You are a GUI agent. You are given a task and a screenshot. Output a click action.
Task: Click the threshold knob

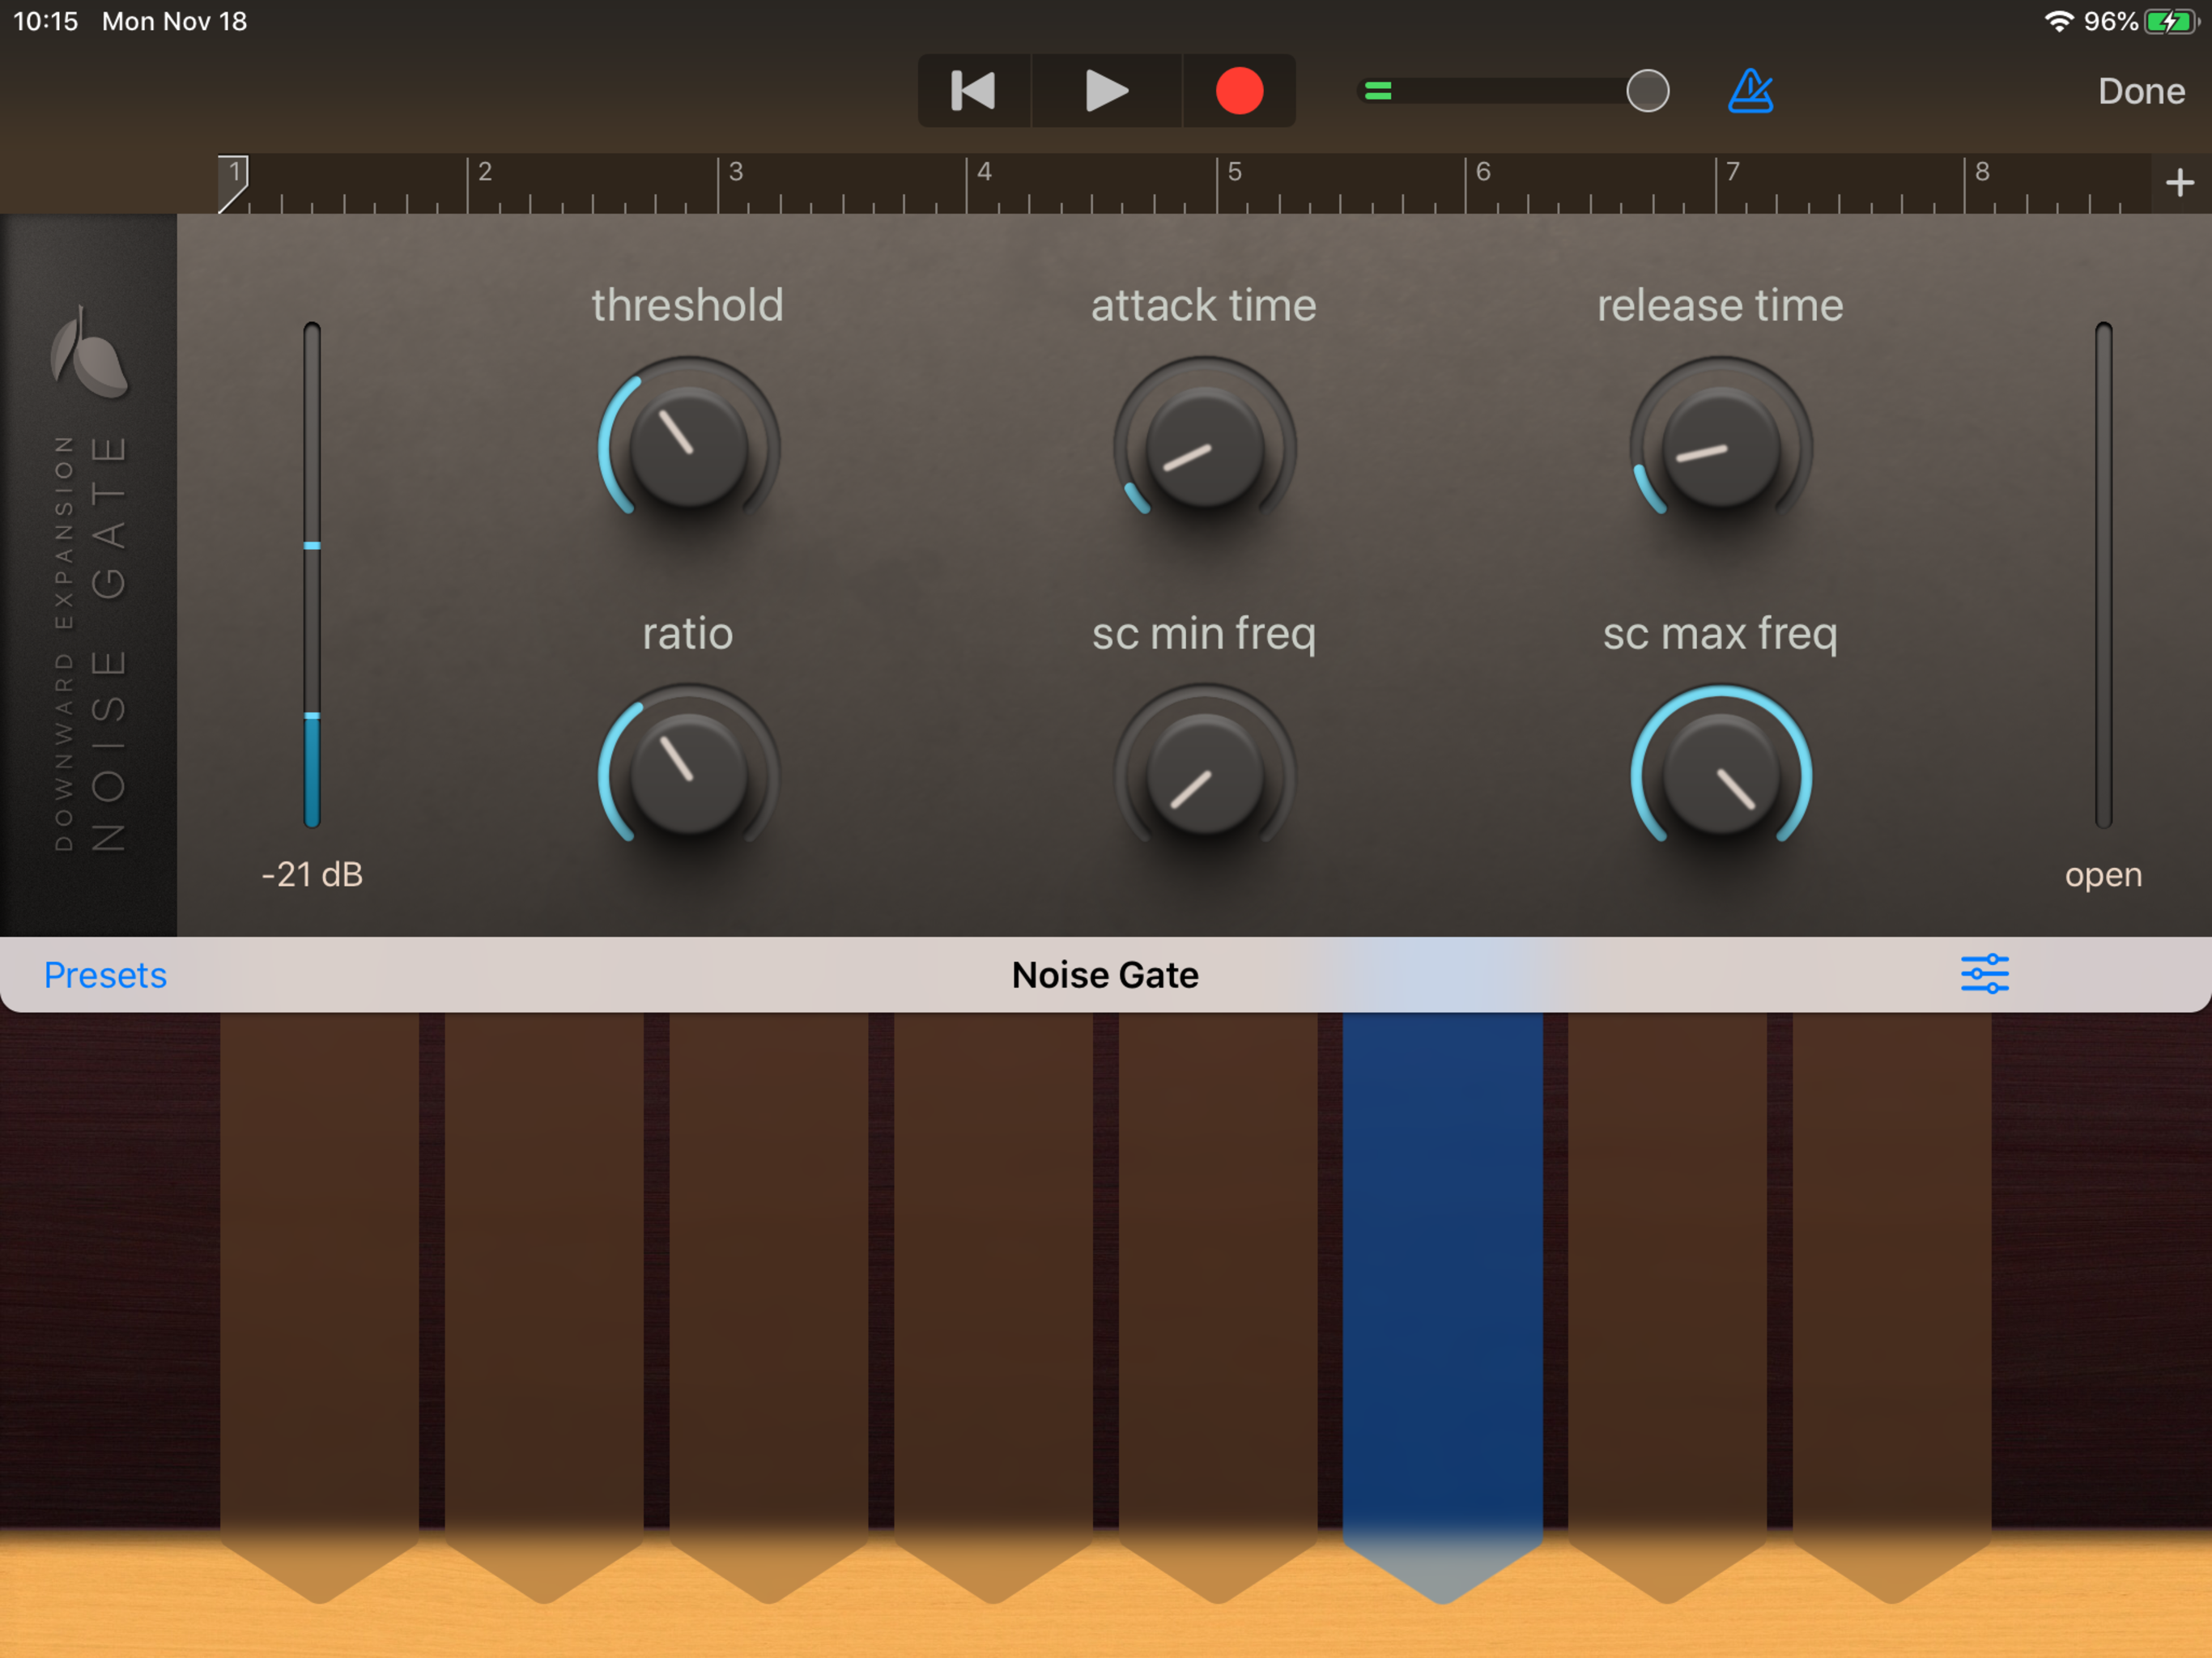tap(688, 445)
